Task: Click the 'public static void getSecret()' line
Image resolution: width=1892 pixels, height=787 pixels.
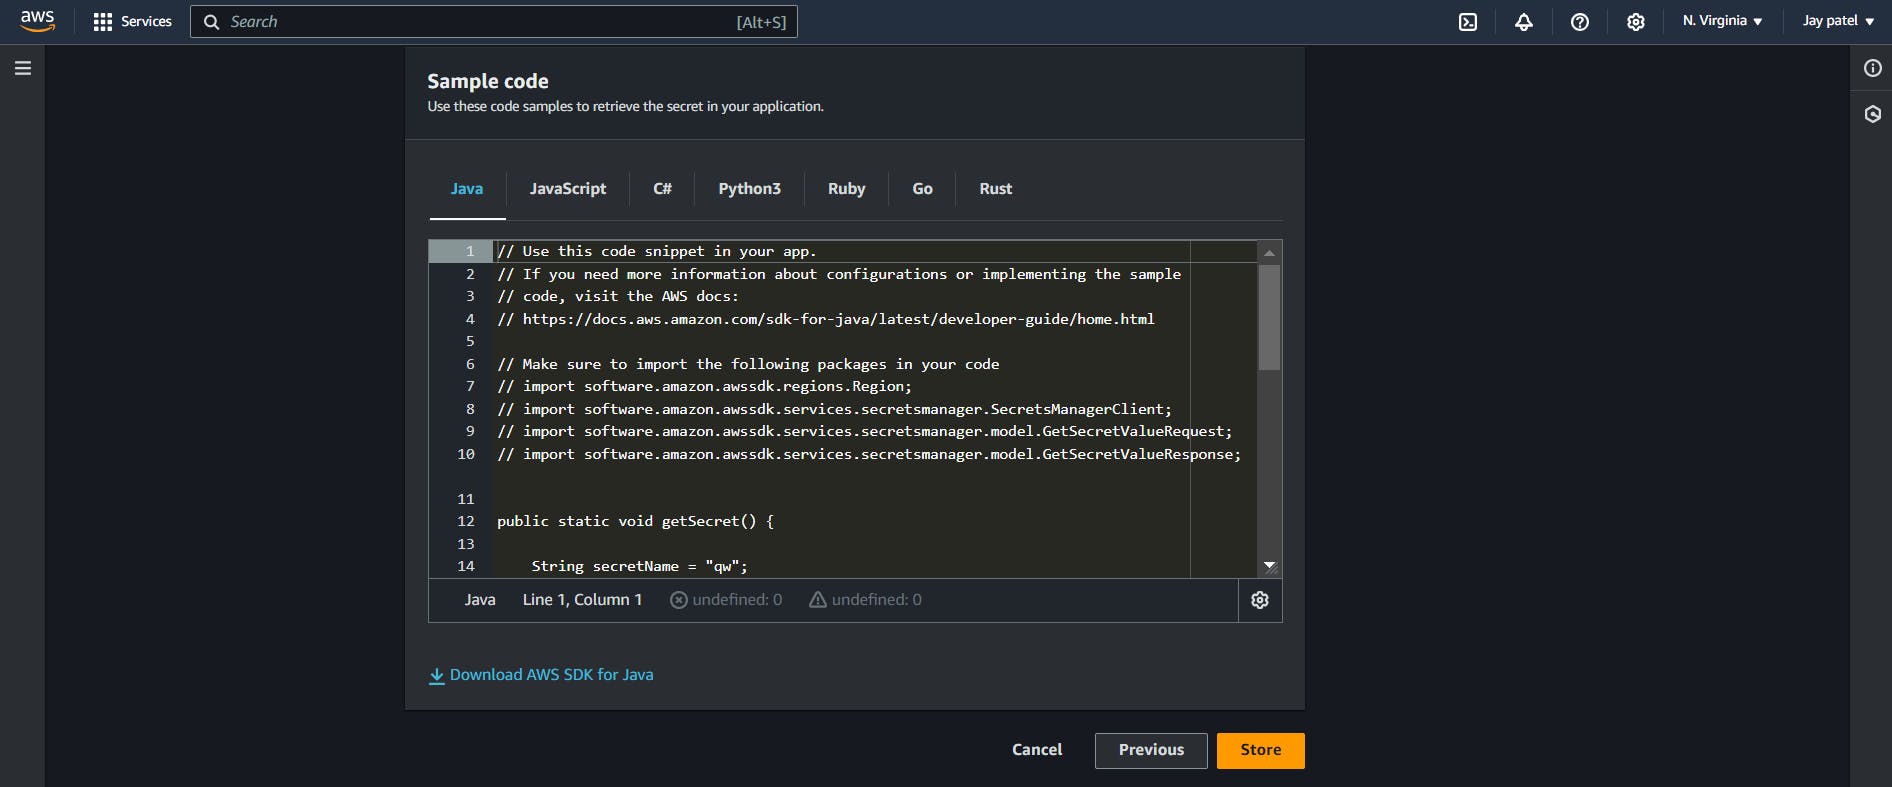Action: (635, 522)
